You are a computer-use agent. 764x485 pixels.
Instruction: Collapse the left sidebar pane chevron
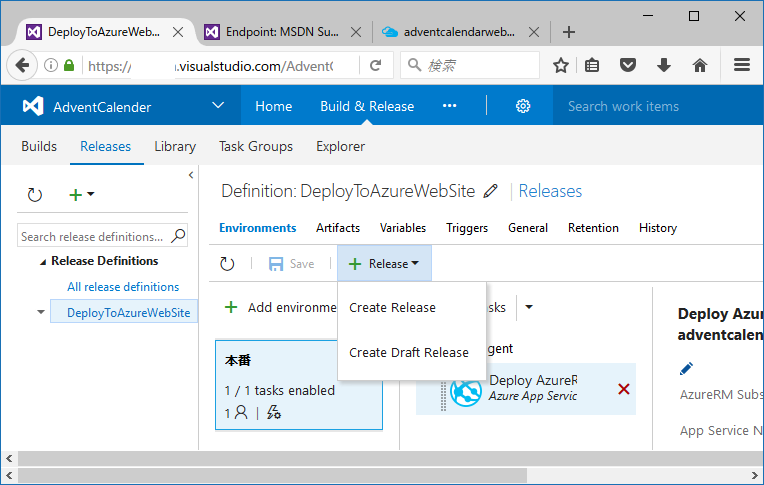pyautogui.click(x=191, y=175)
